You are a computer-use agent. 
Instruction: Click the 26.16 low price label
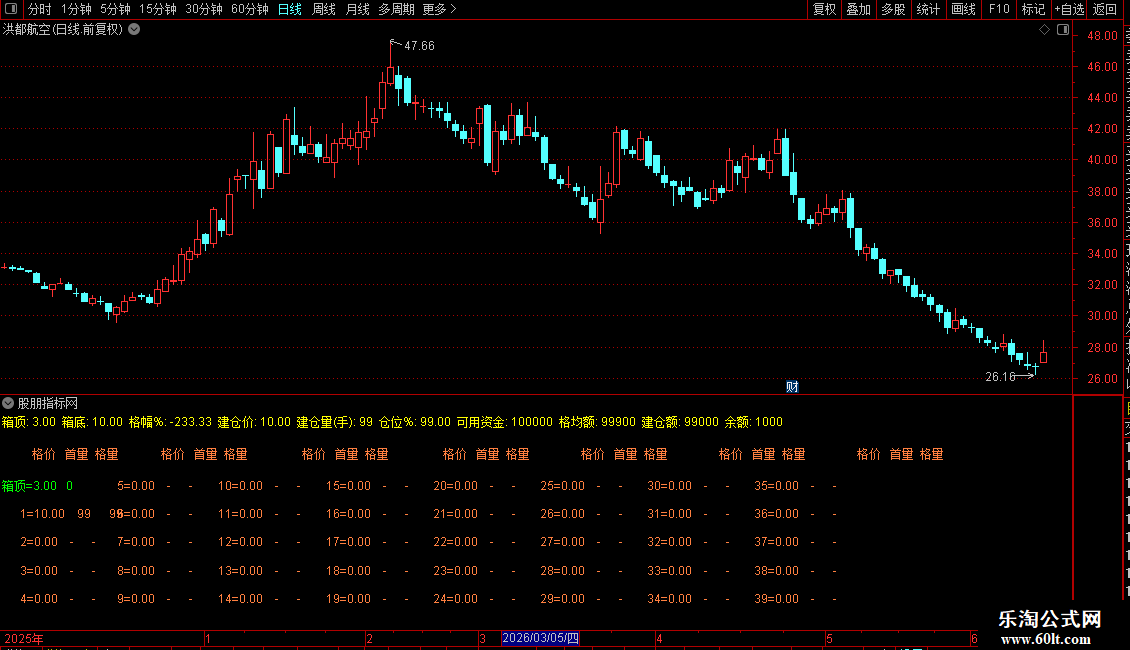(1000, 377)
